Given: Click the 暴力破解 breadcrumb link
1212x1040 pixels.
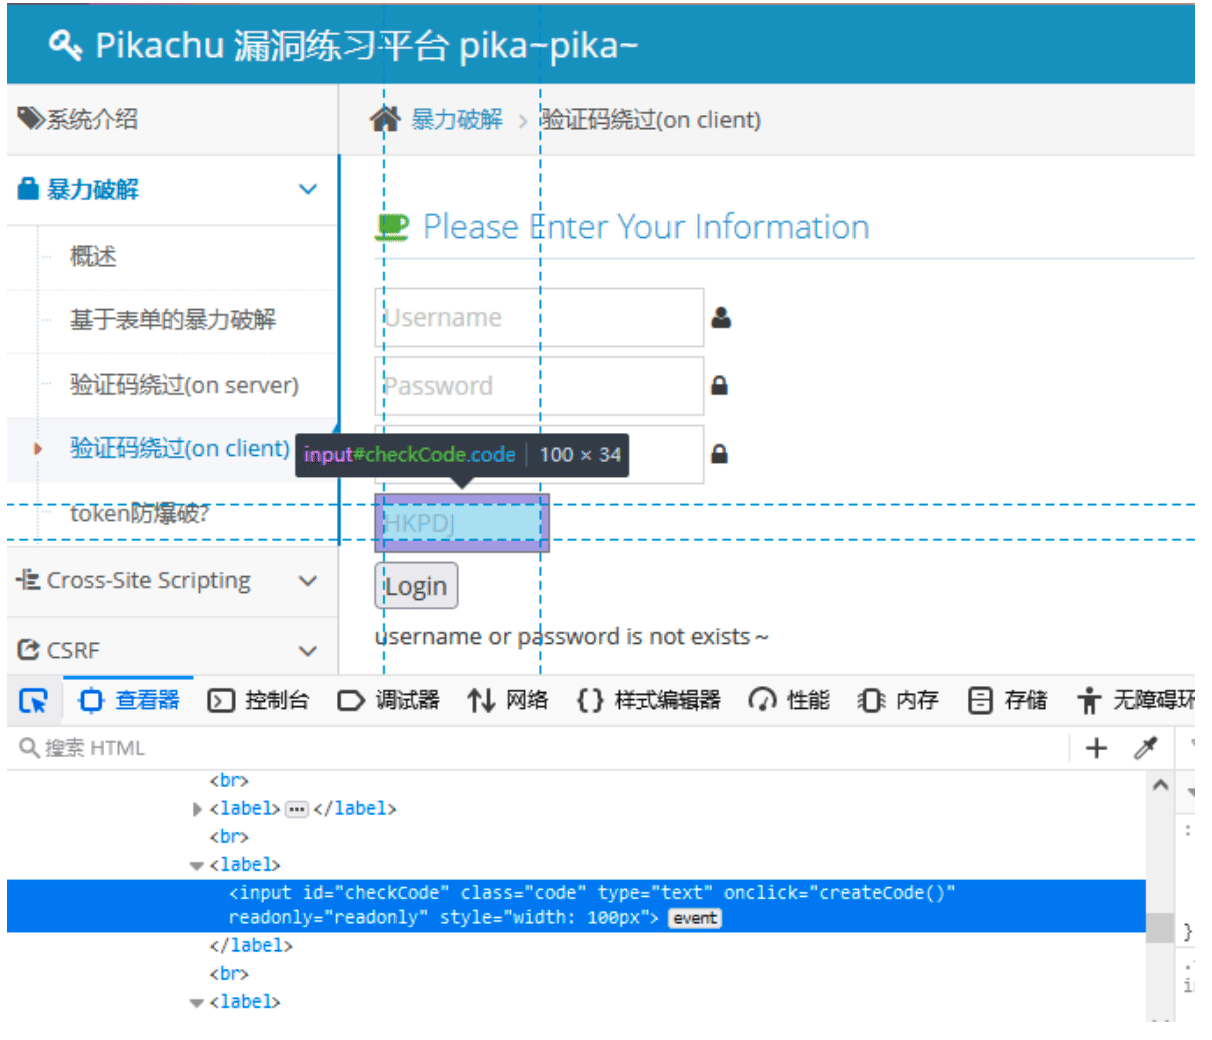Looking at the screenshot, I should [x=457, y=120].
